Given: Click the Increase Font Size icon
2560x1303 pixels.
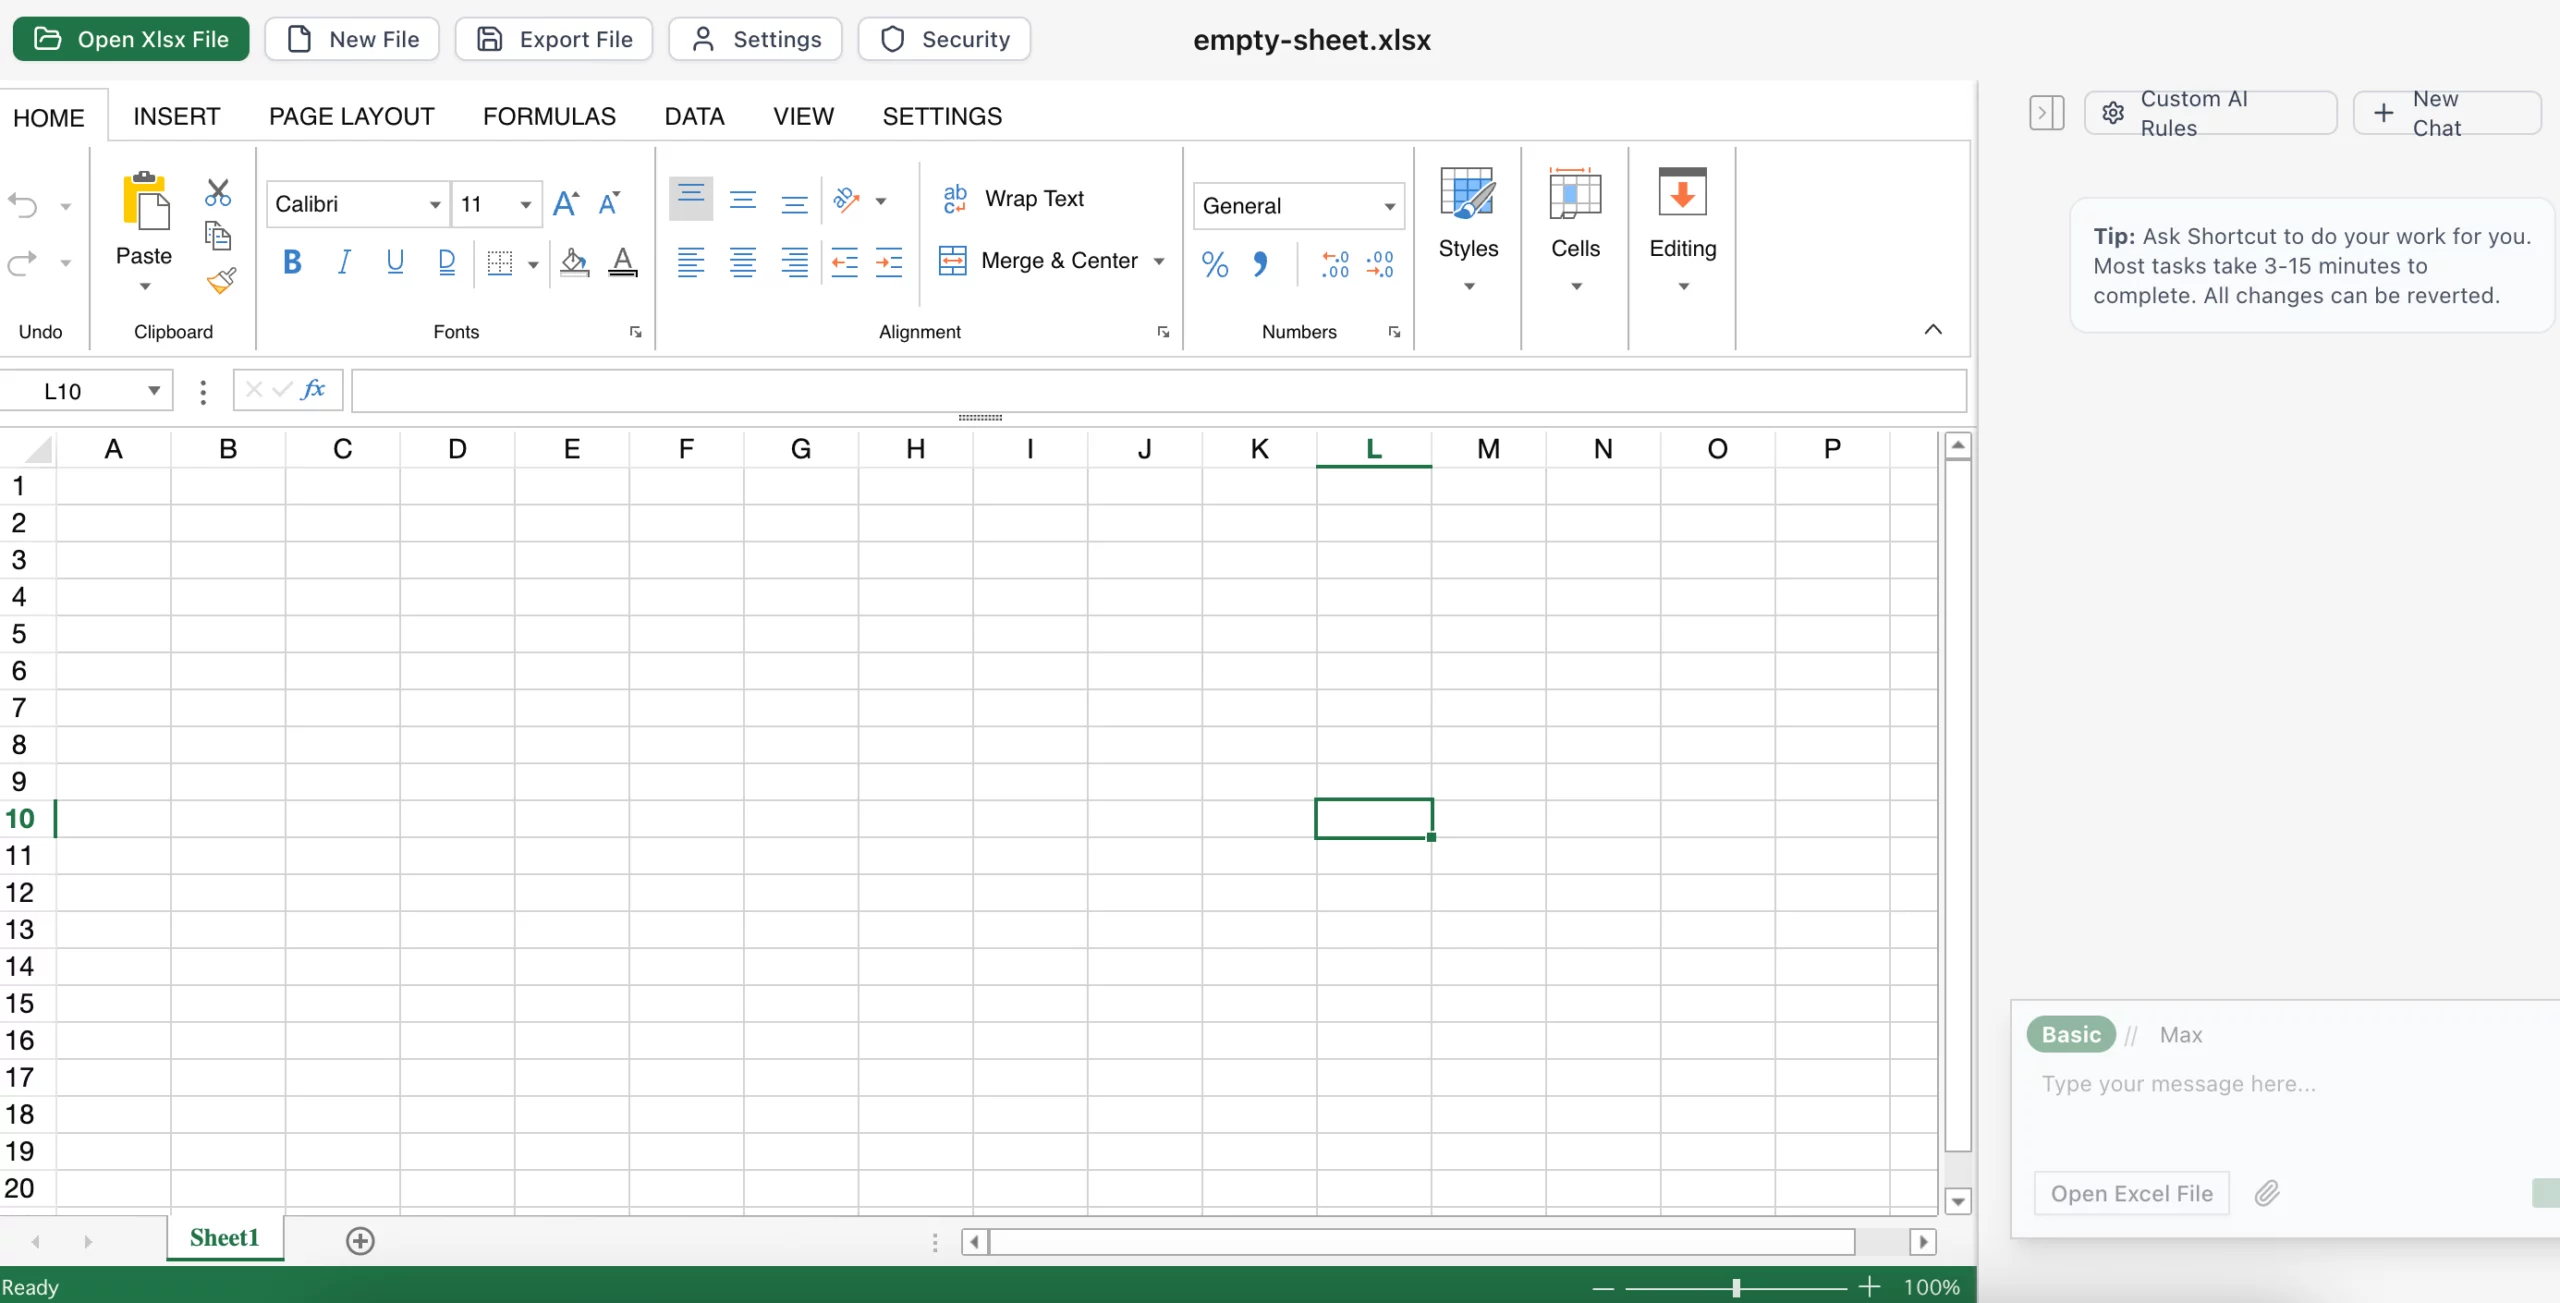Looking at the screenshot, I should coord(566,204).
